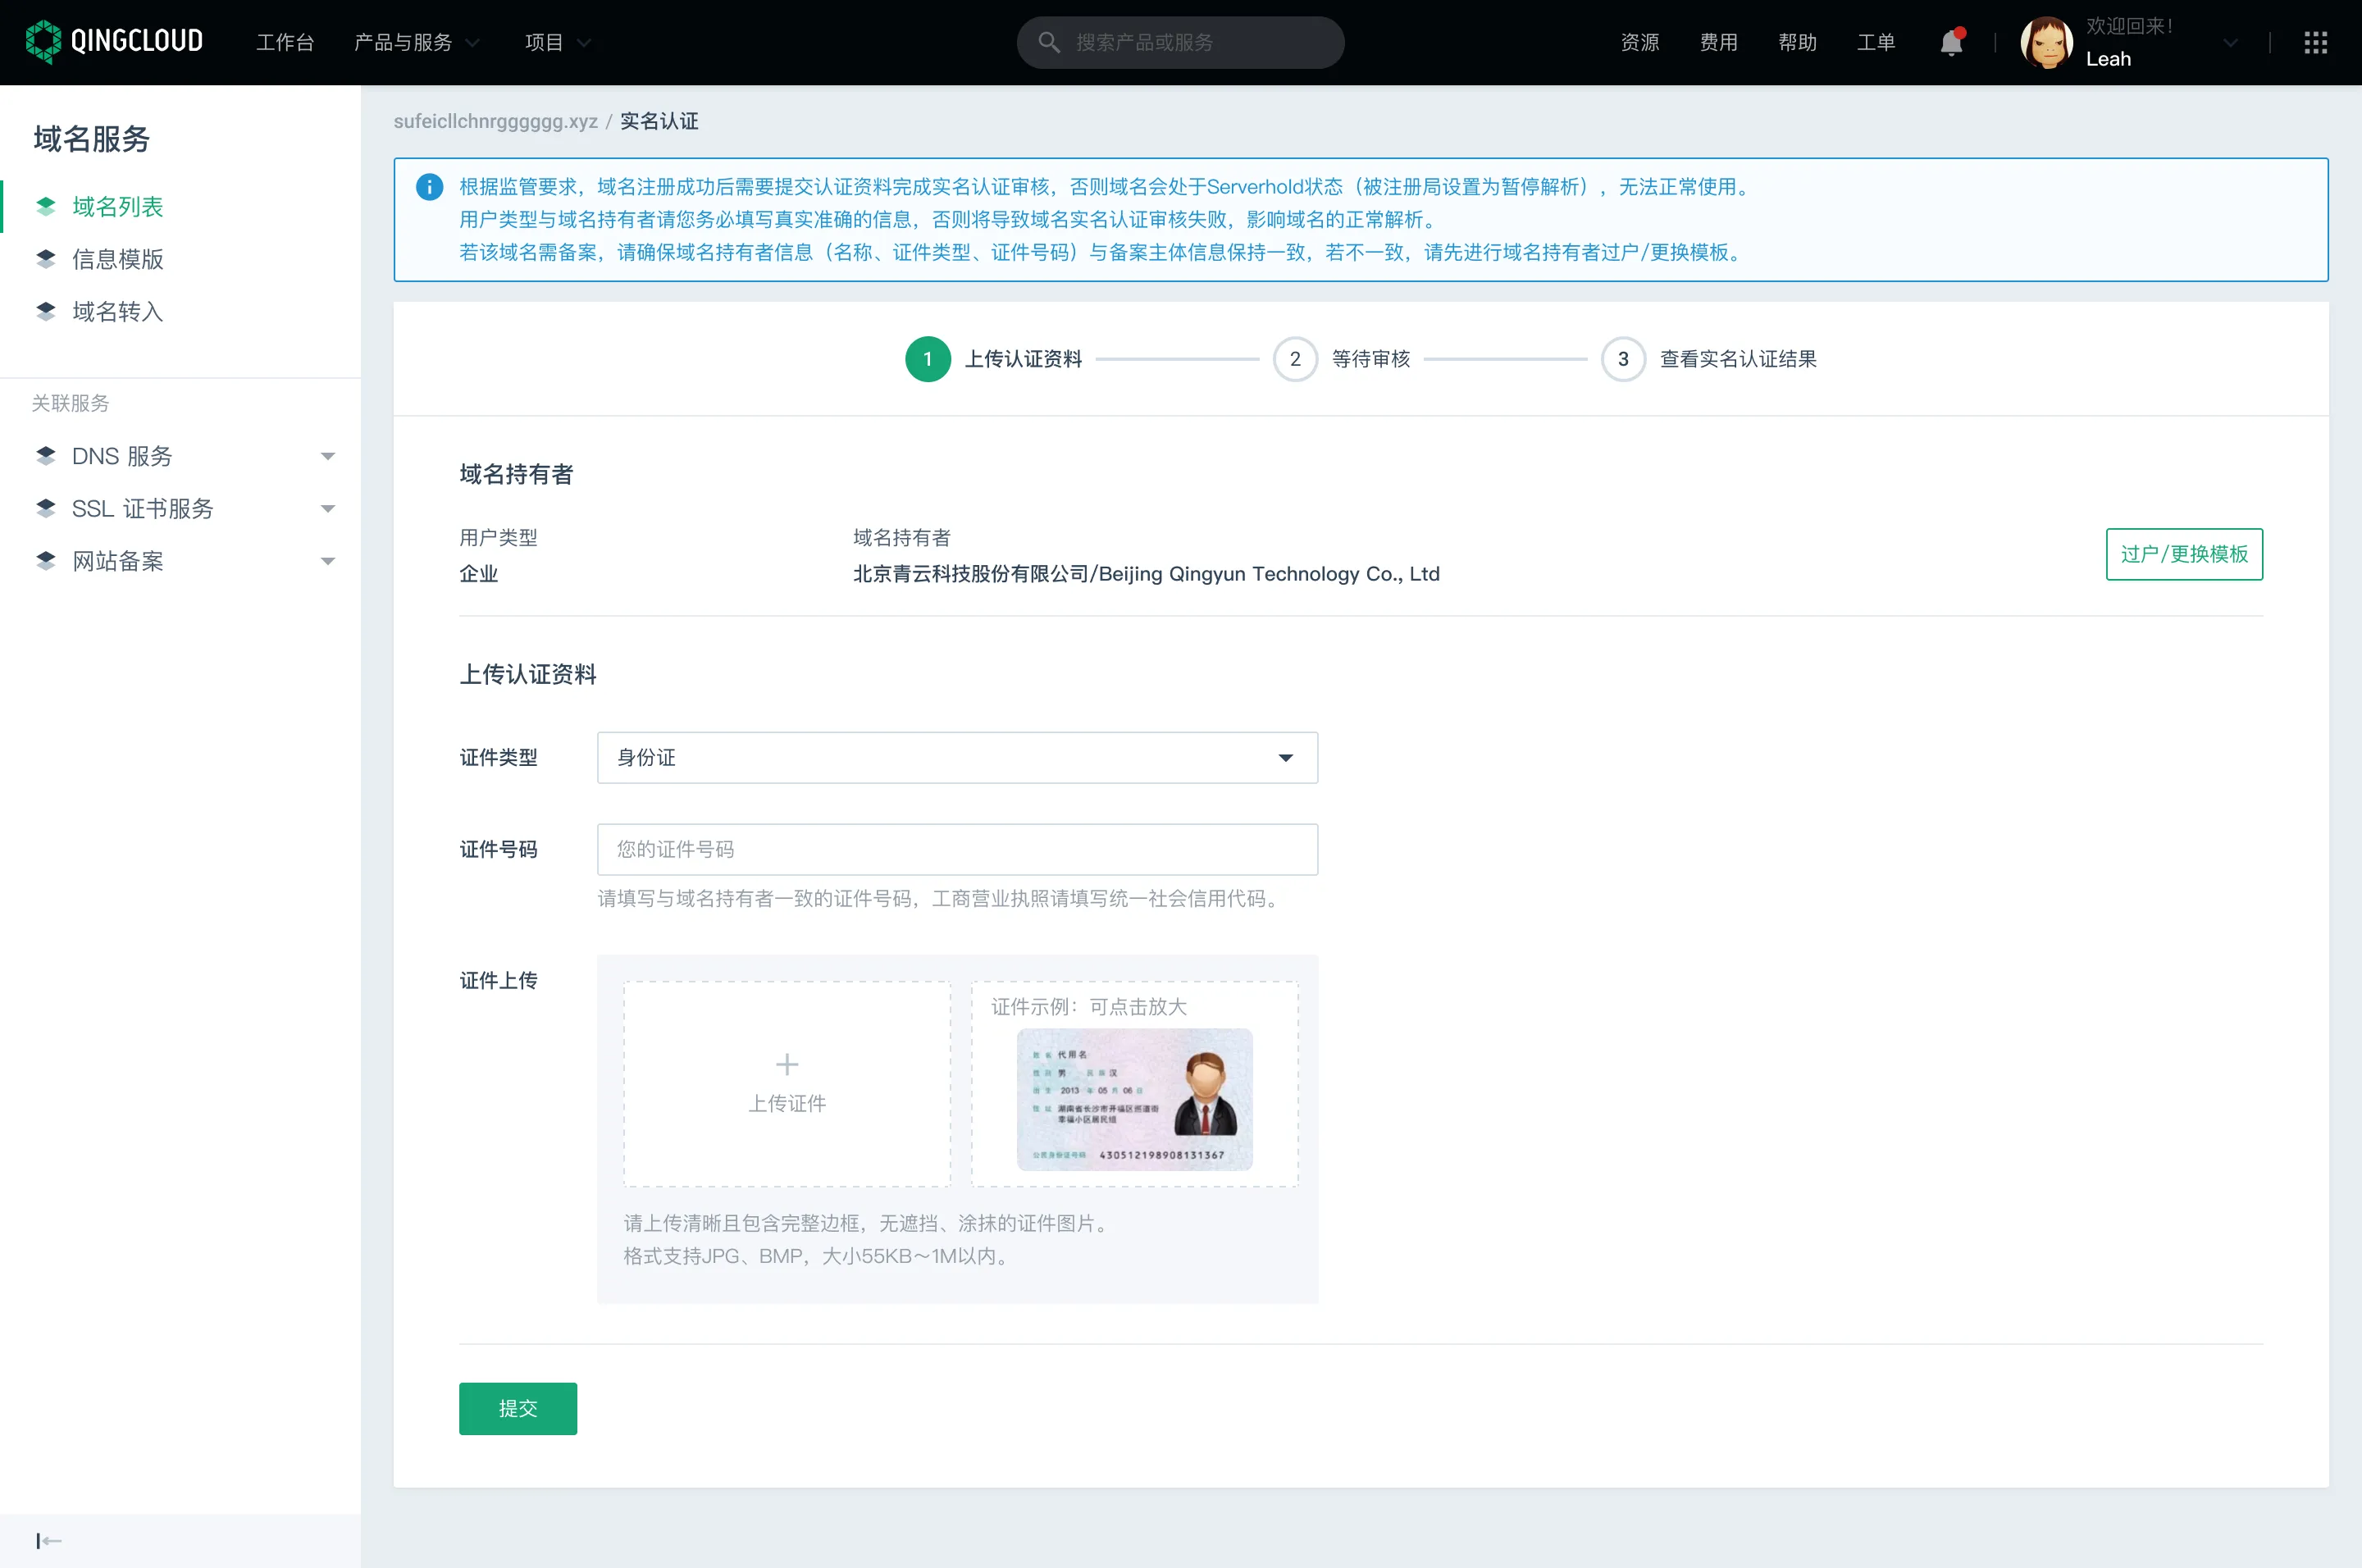Open the app grid launcher icon
The height and width of the screenshot is (1568, 2362).
[x=2316, y=42]
